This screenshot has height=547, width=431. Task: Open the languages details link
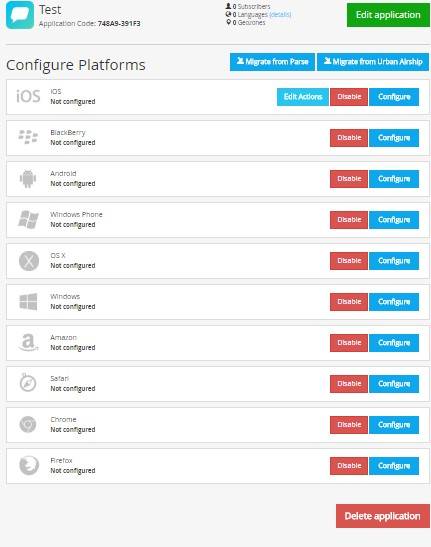(280, 14)
